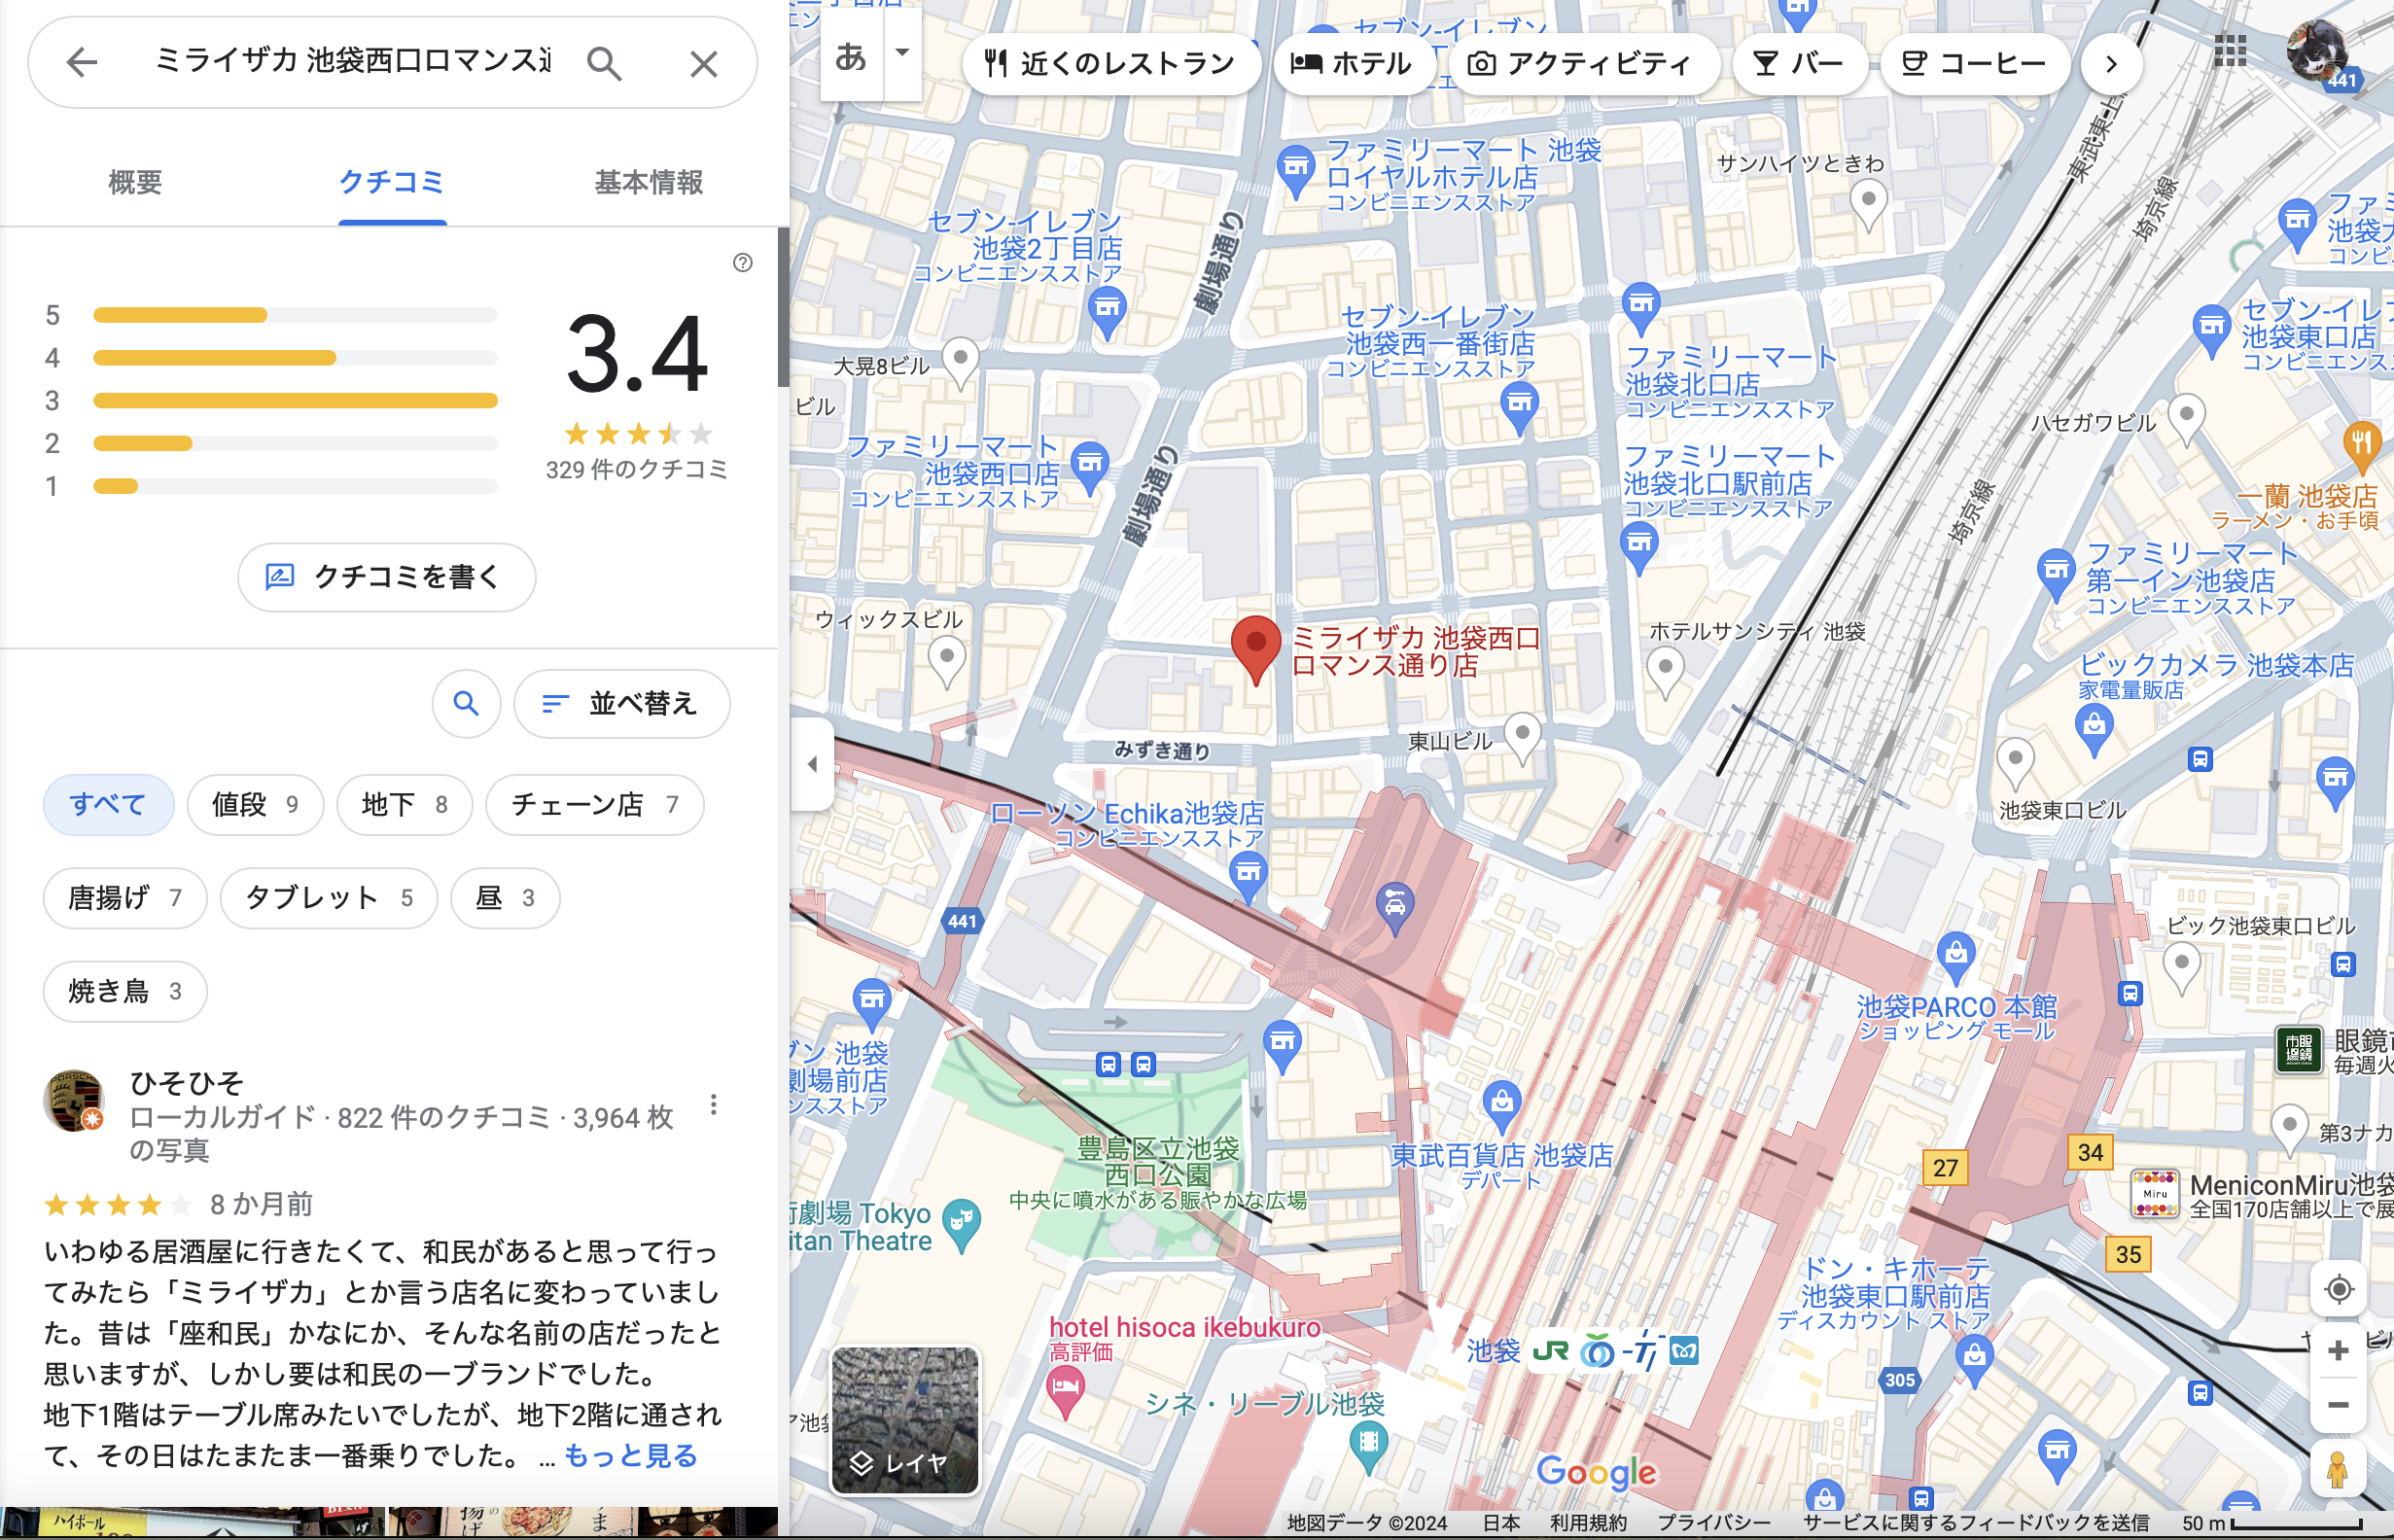Switch map view with the レイヤ thumbnail
The image size is (2394, 1540).
(x=905, y=1420)
